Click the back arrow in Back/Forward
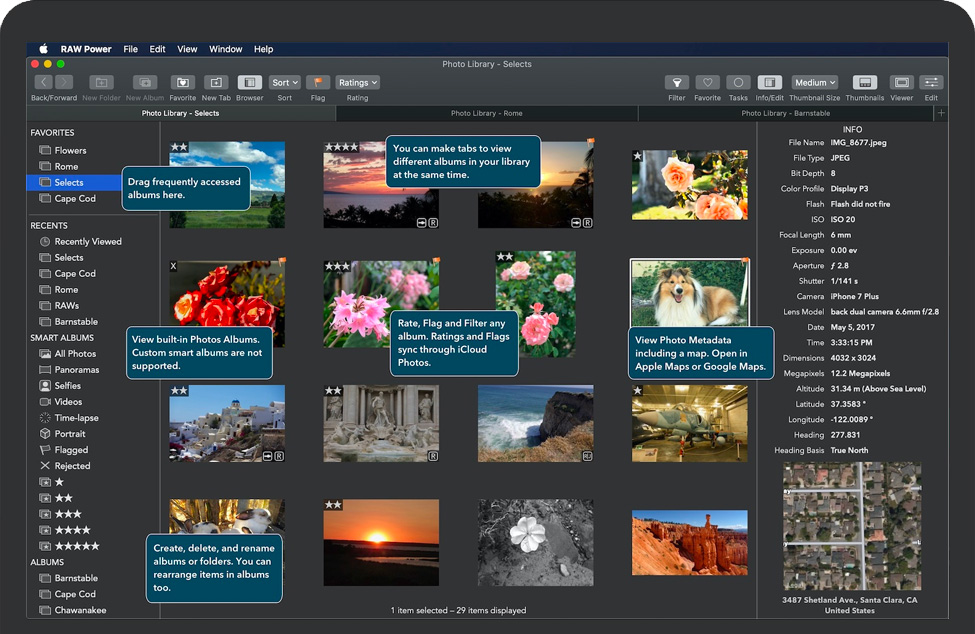This screenshot has width=975, height=634. pyautogui.click(x=43, y=83)
